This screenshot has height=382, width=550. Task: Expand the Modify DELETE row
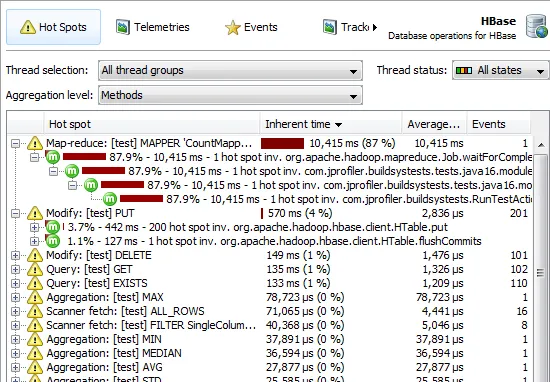(x=15, y=255)
